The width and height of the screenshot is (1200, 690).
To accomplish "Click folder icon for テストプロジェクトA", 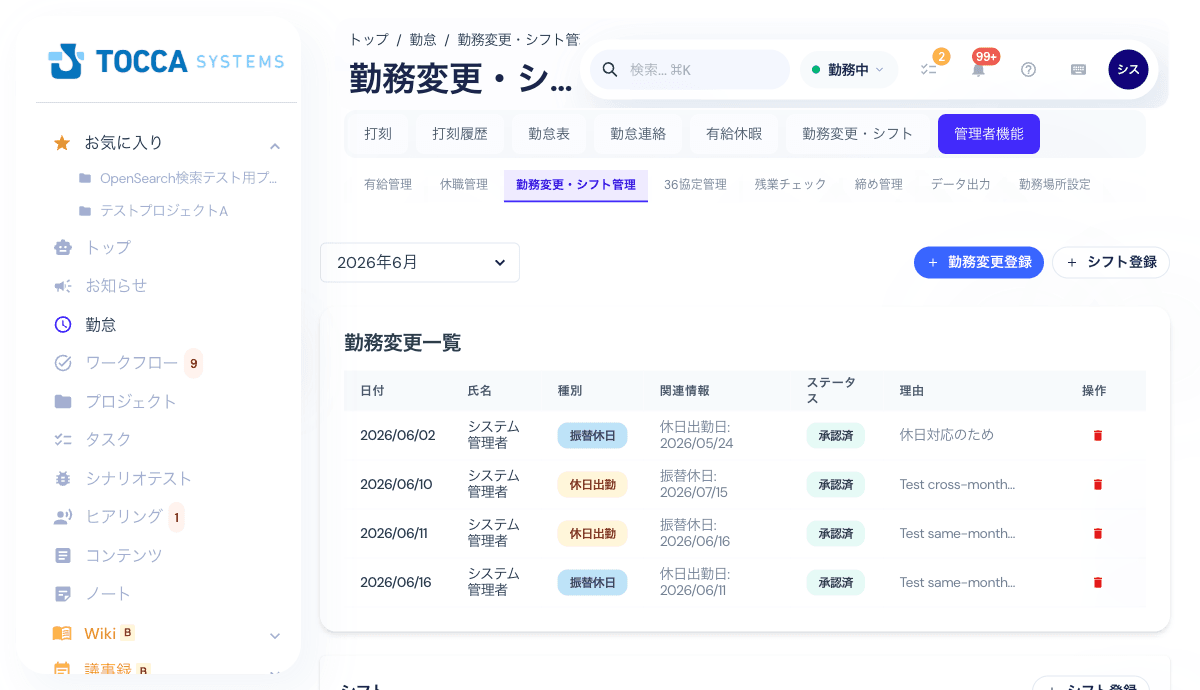I will coord(85,211).
